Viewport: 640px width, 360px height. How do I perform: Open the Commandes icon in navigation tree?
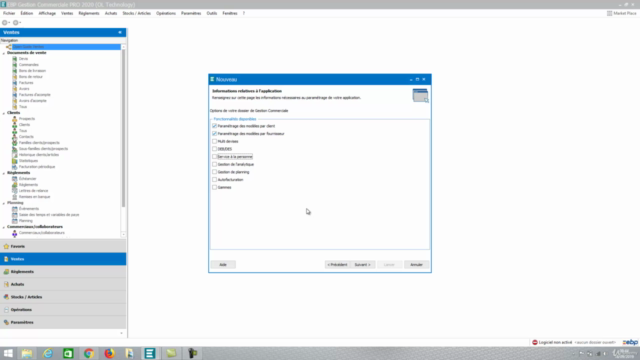coord(15,64)
